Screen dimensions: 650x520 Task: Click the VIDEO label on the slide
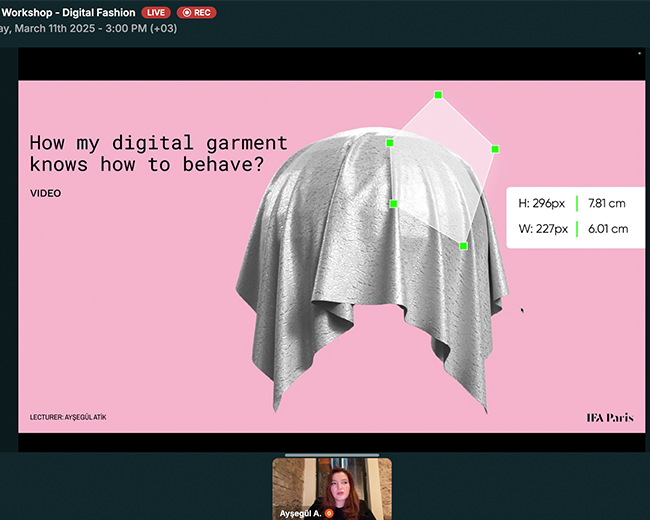click(x=45, y=193)
